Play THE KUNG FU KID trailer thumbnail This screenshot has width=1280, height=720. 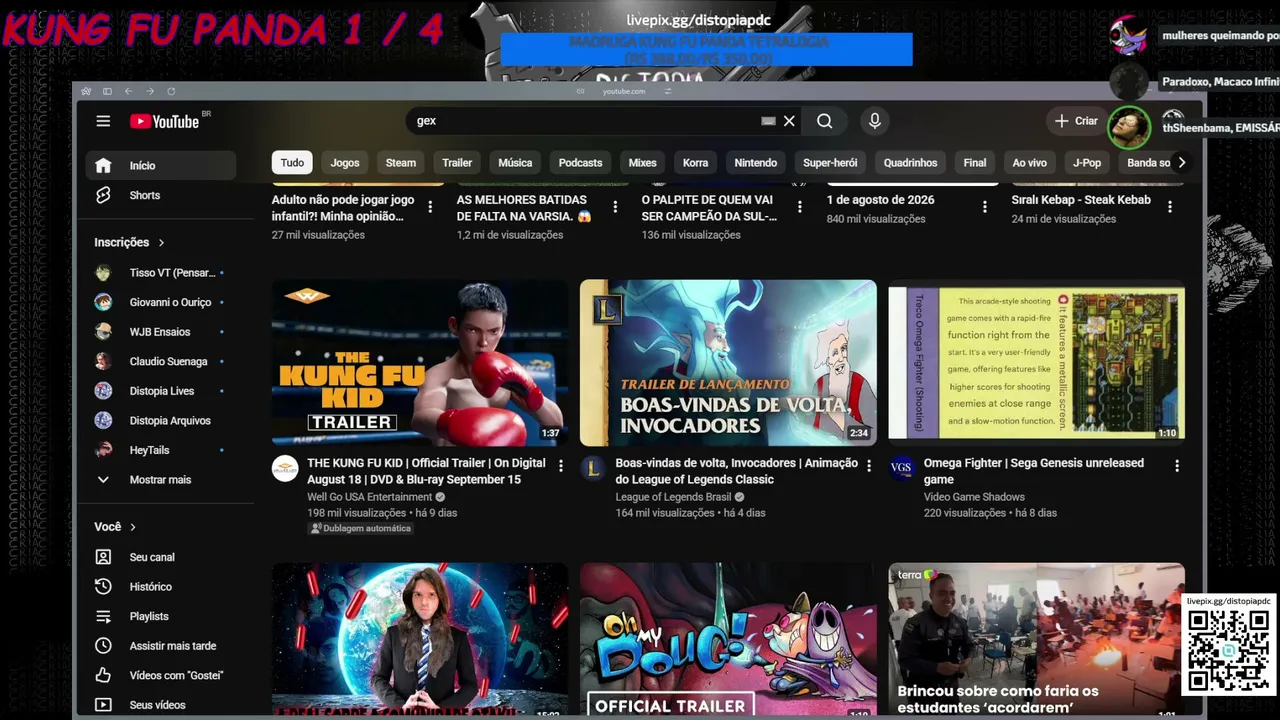pos(420,363)
